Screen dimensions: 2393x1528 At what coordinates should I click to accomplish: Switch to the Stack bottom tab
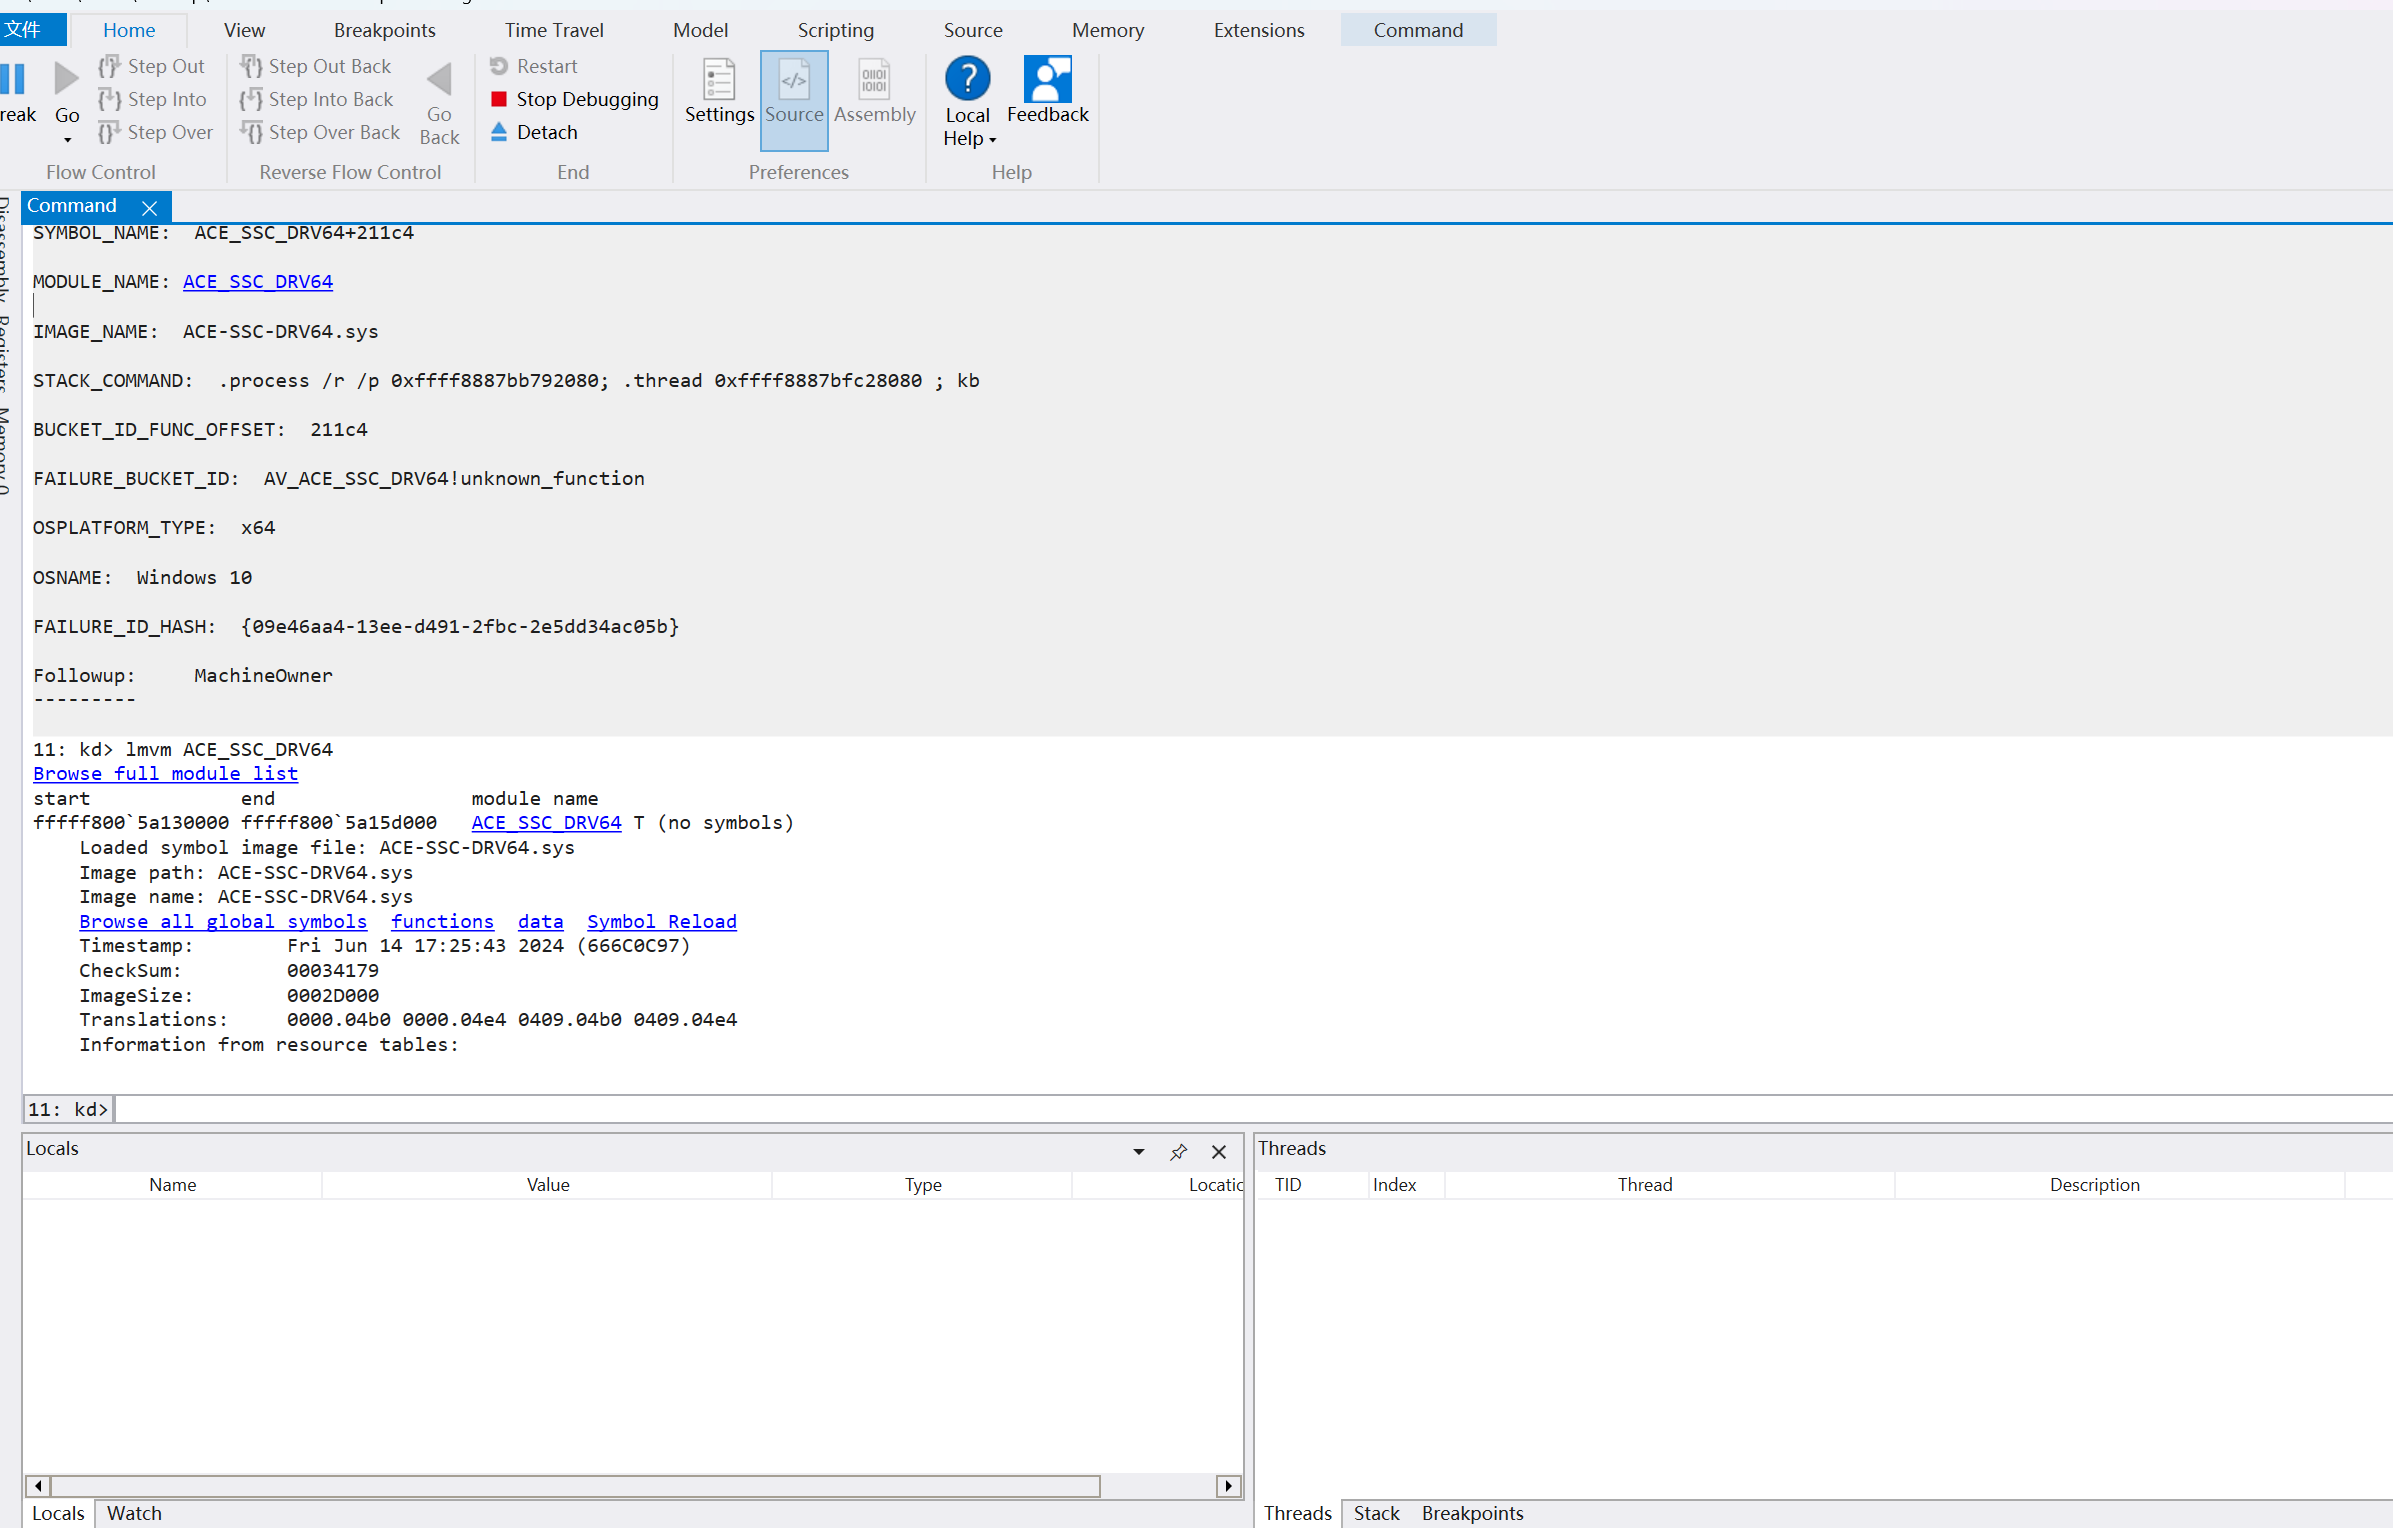(x=1376, y=1513)
